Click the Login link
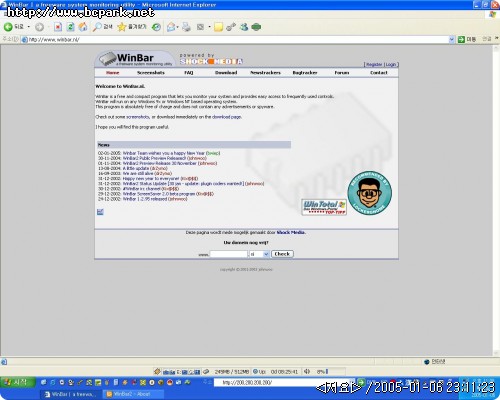This screenshot has width=500, height=400. point(391,64)
